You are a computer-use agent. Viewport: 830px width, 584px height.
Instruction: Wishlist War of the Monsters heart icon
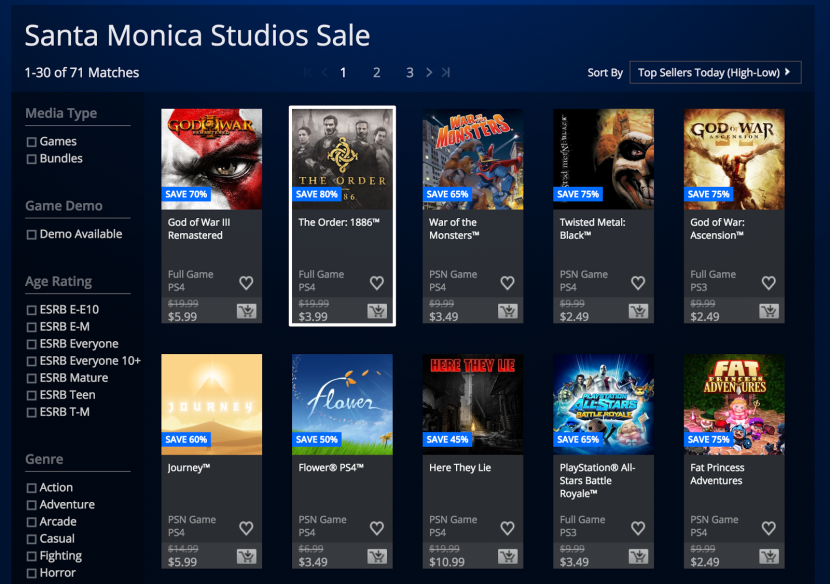click(507, 283)
